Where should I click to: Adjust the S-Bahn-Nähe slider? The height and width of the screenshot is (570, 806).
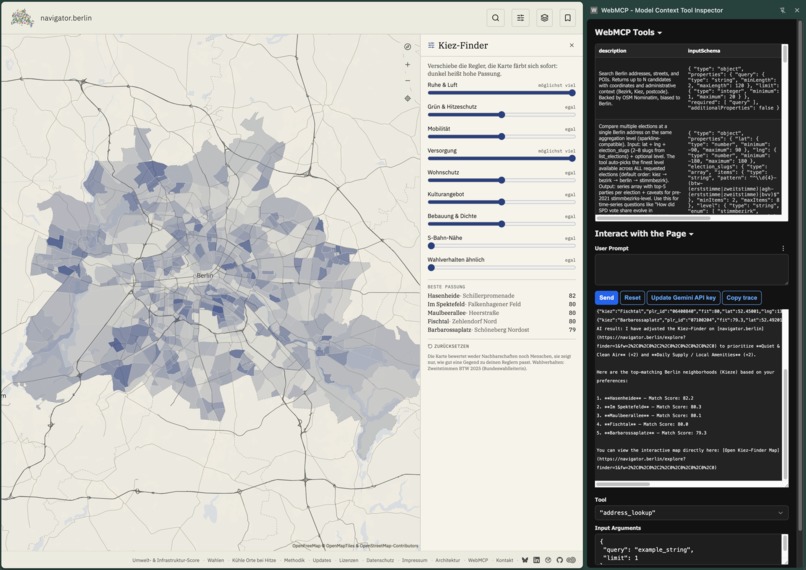coord(501,246)
